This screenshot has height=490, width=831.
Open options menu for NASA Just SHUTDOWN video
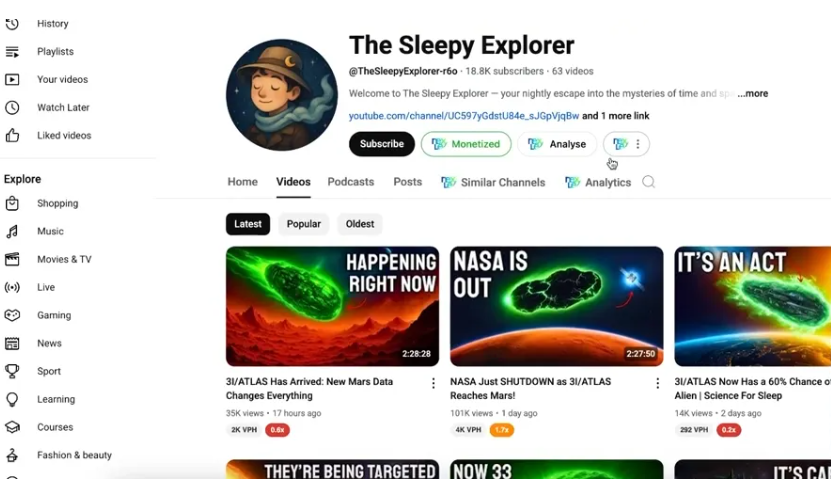pos(657,383)
